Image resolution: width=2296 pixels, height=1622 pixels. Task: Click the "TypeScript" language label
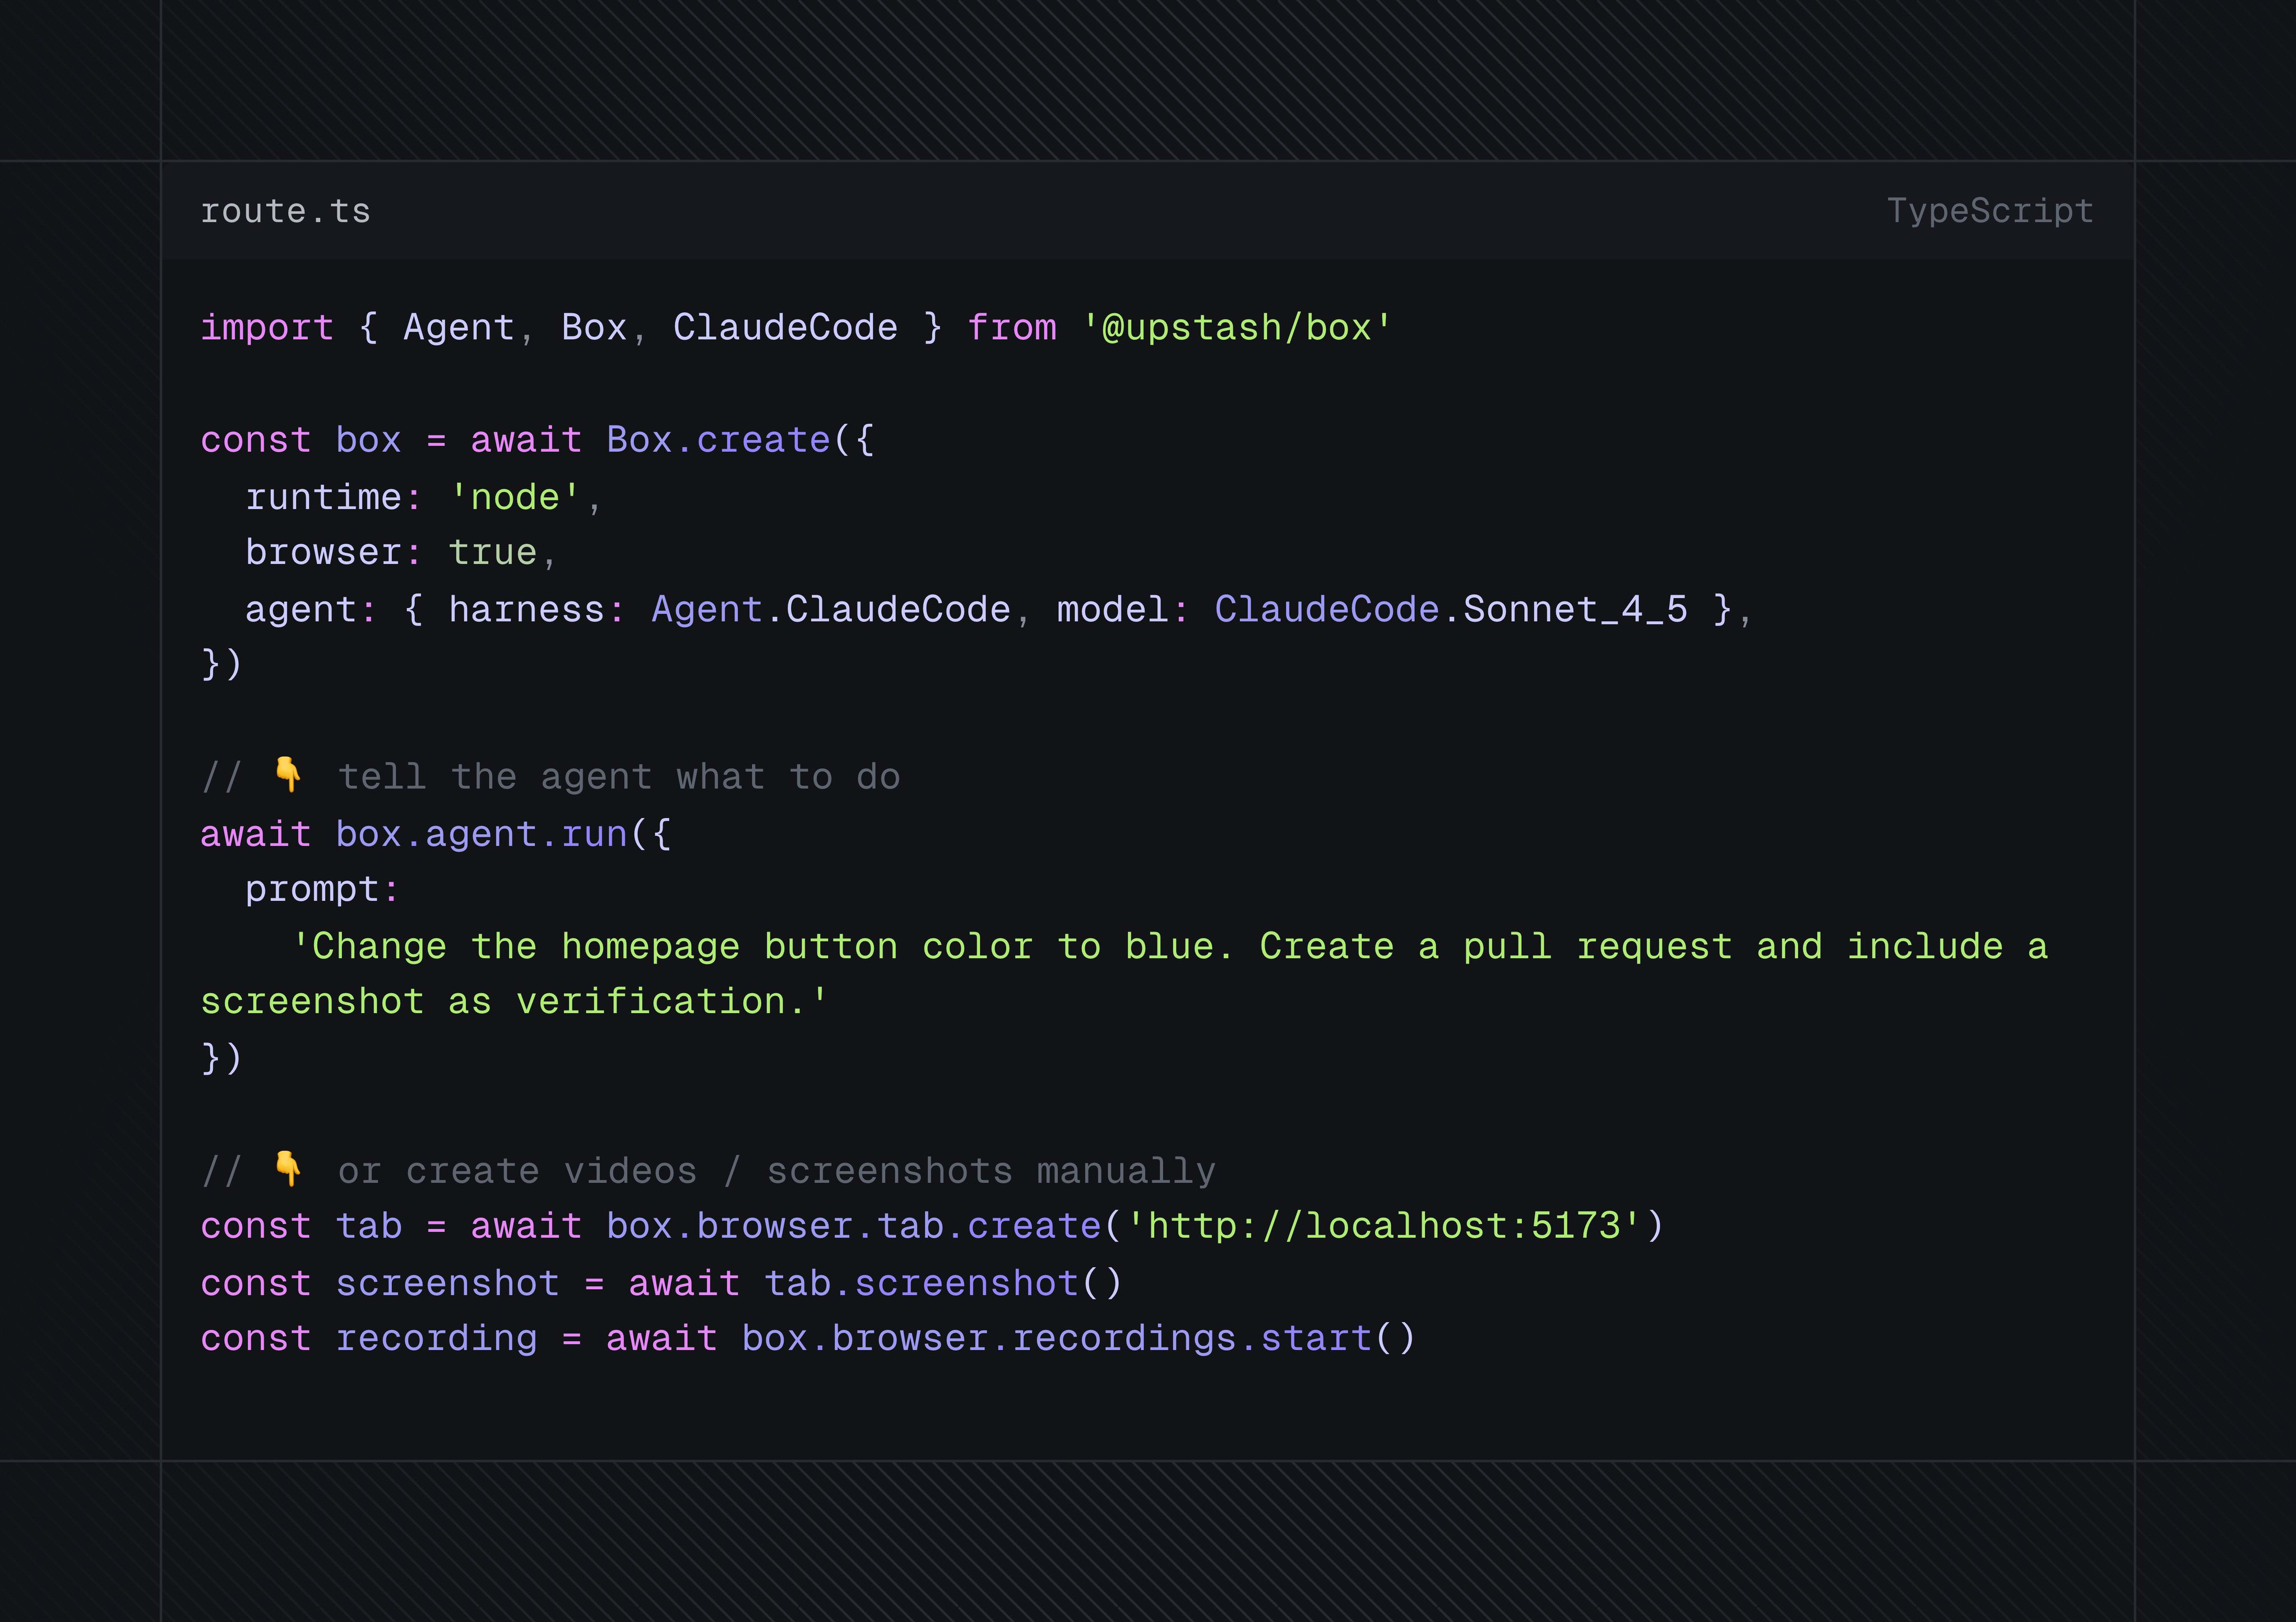1990,211
